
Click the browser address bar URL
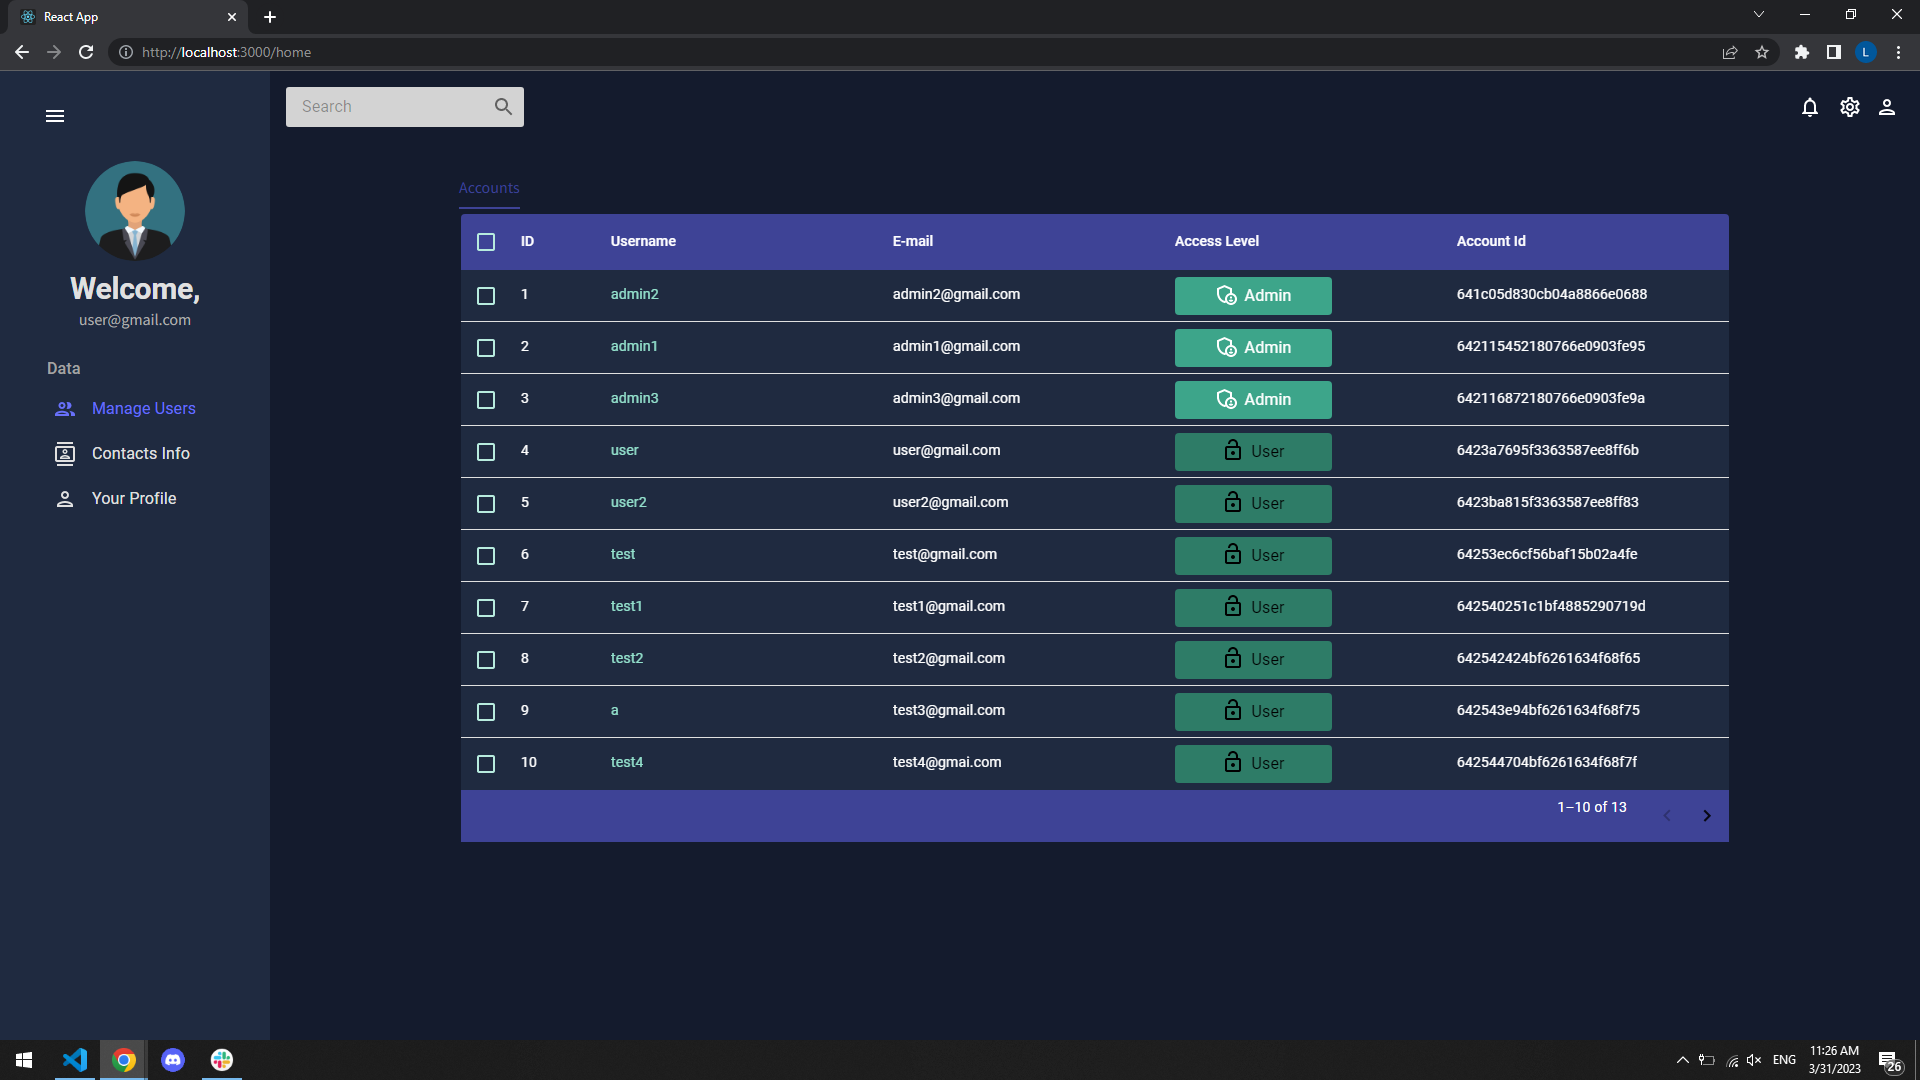coord(226,52)
